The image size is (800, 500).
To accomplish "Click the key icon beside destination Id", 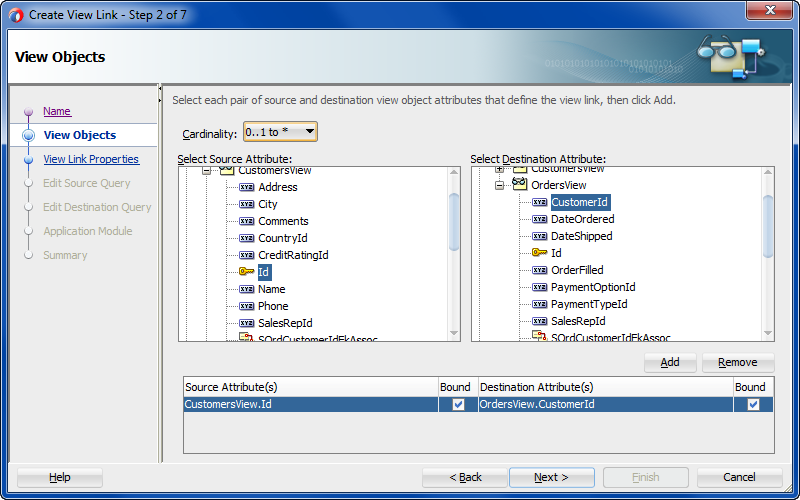I will coord(539,253).
